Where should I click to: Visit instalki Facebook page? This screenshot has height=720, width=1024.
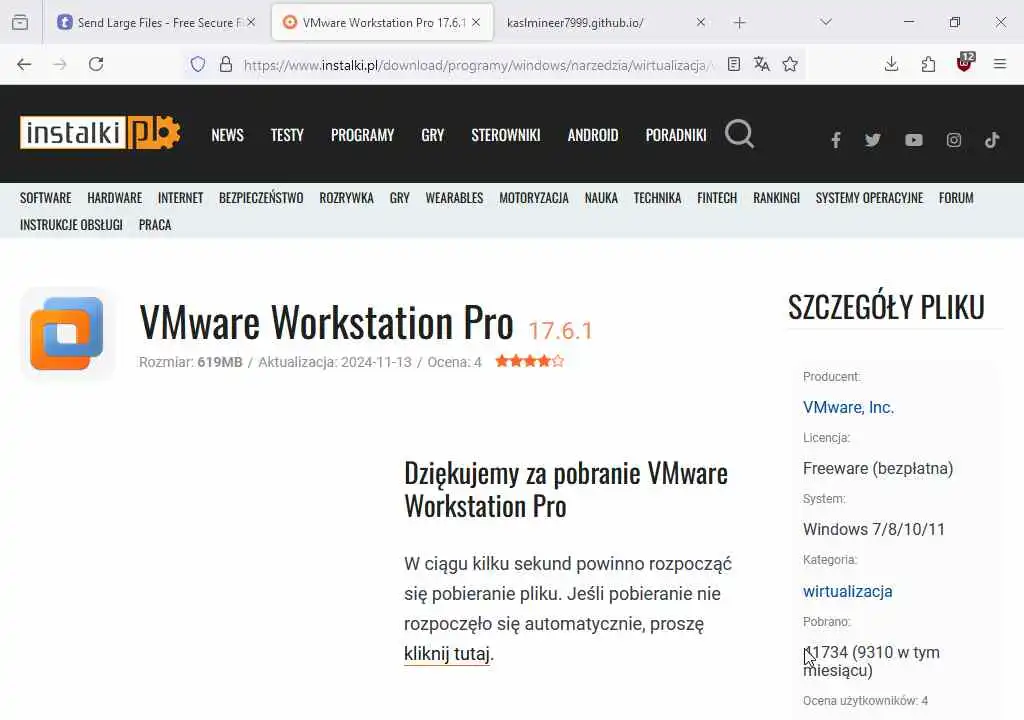click(x=836, y=140)
